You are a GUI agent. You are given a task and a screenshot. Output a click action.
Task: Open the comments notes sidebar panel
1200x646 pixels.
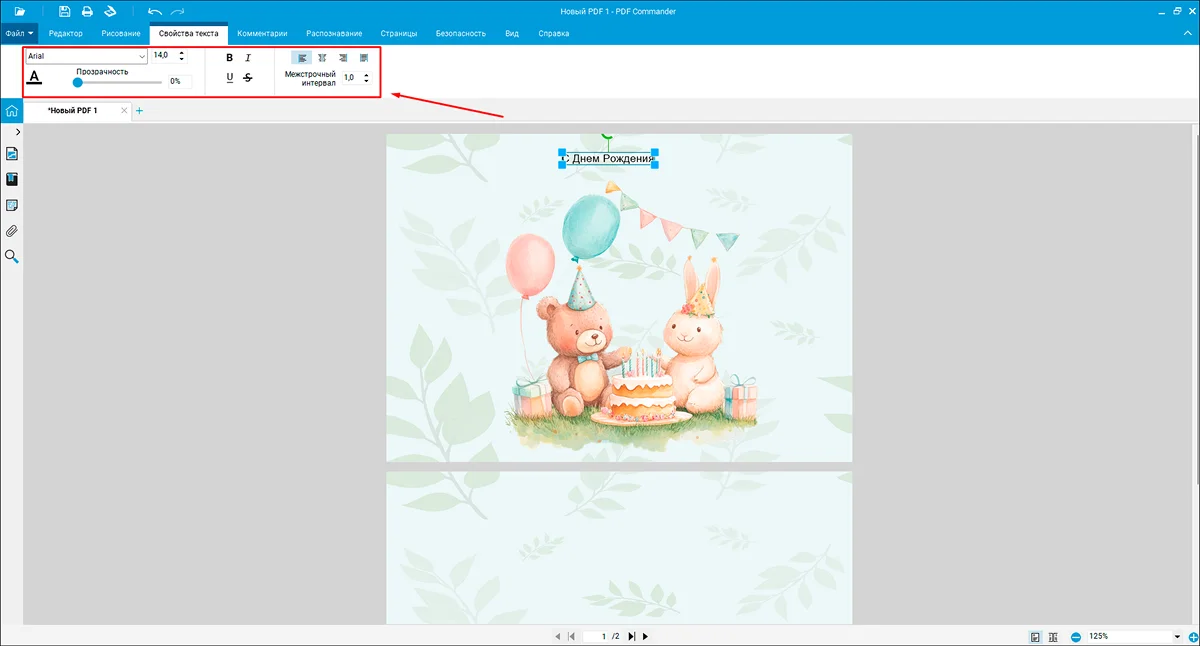[x=12, y=206]
